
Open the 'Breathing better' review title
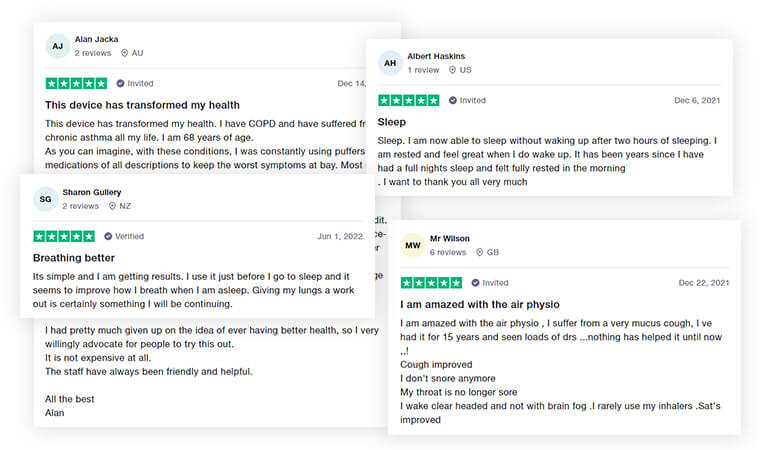tap(75, 257)
